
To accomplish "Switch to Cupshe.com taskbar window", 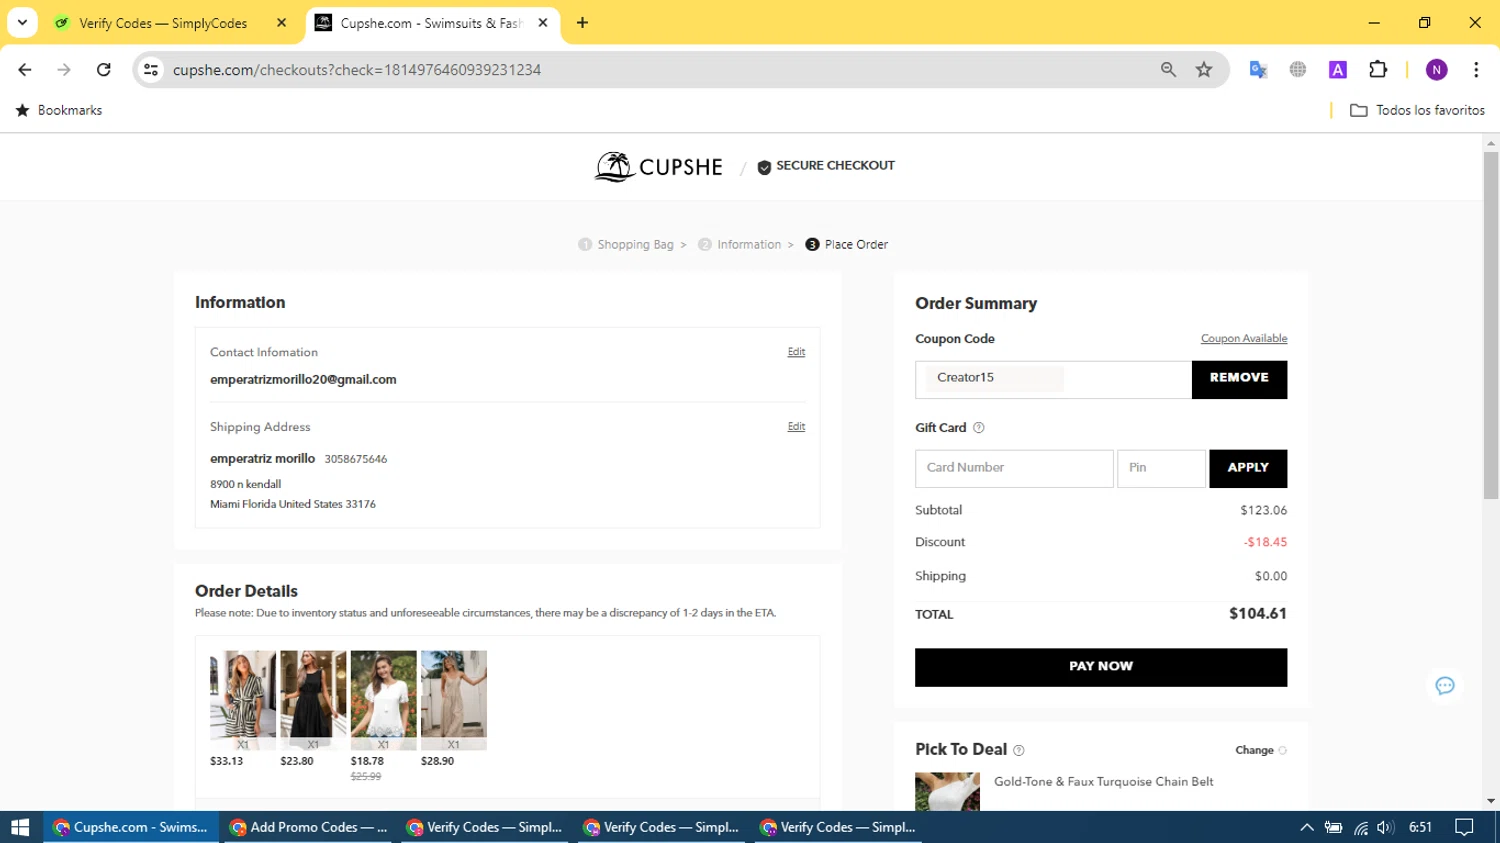I will pos(131,827).
